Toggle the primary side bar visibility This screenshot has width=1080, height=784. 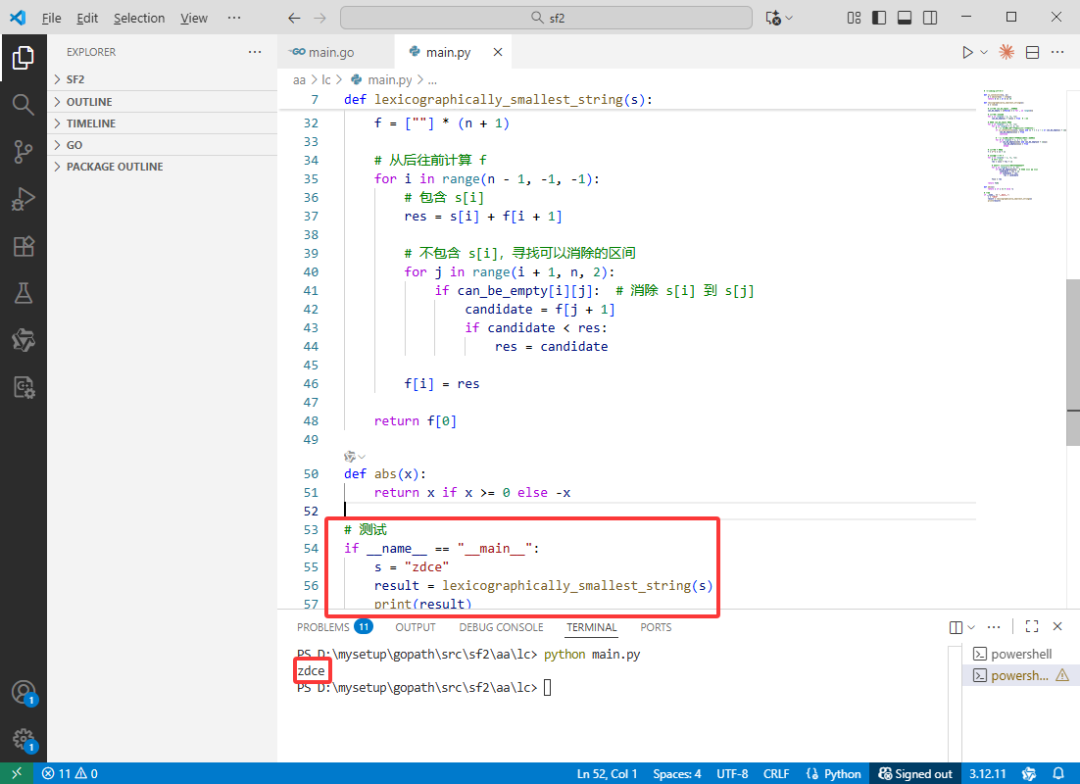(x=879, y=18)
